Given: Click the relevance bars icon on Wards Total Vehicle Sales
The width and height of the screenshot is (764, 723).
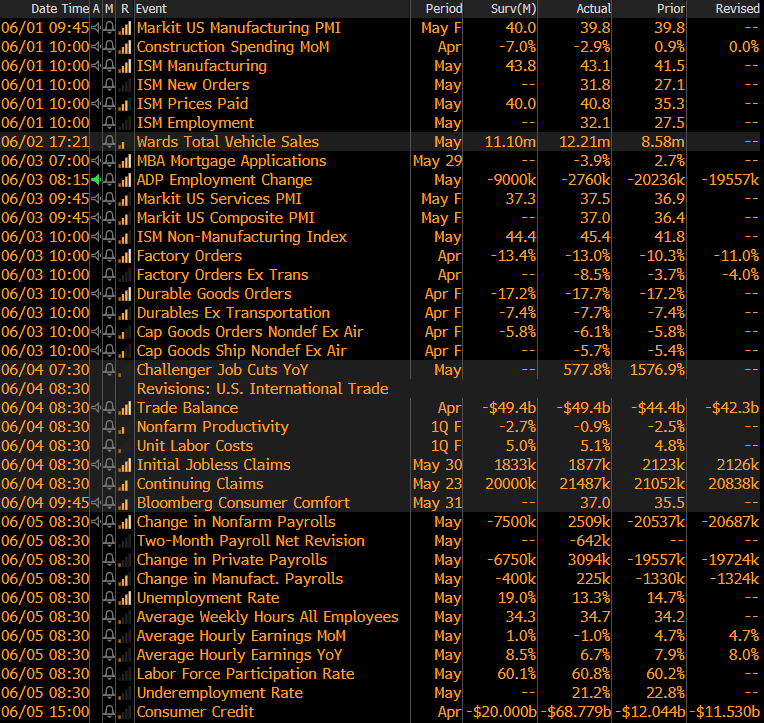Looking at the screenshot, I should point(125,142).
